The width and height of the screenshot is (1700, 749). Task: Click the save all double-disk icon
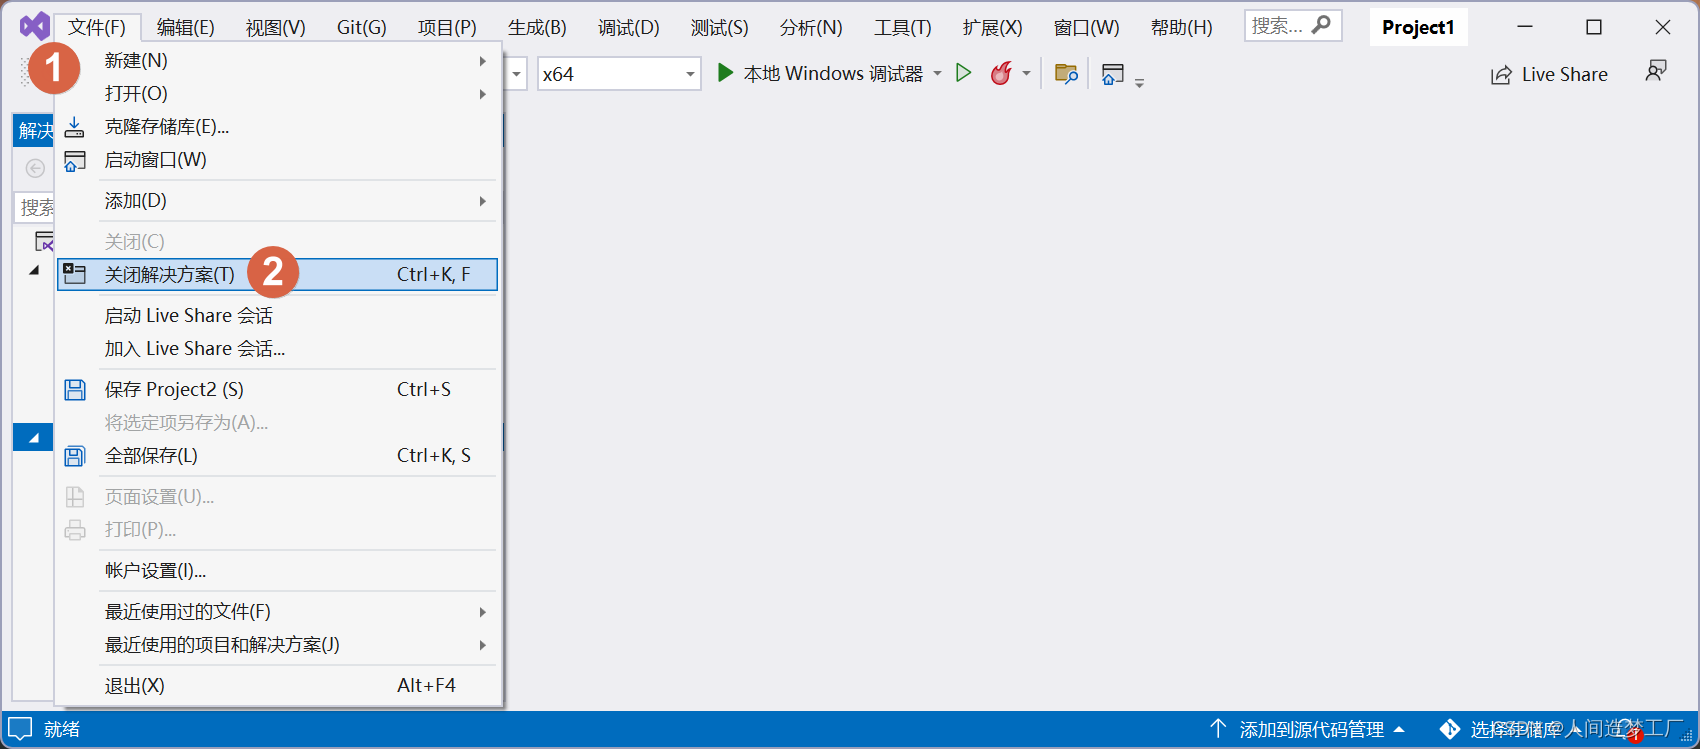75,457
